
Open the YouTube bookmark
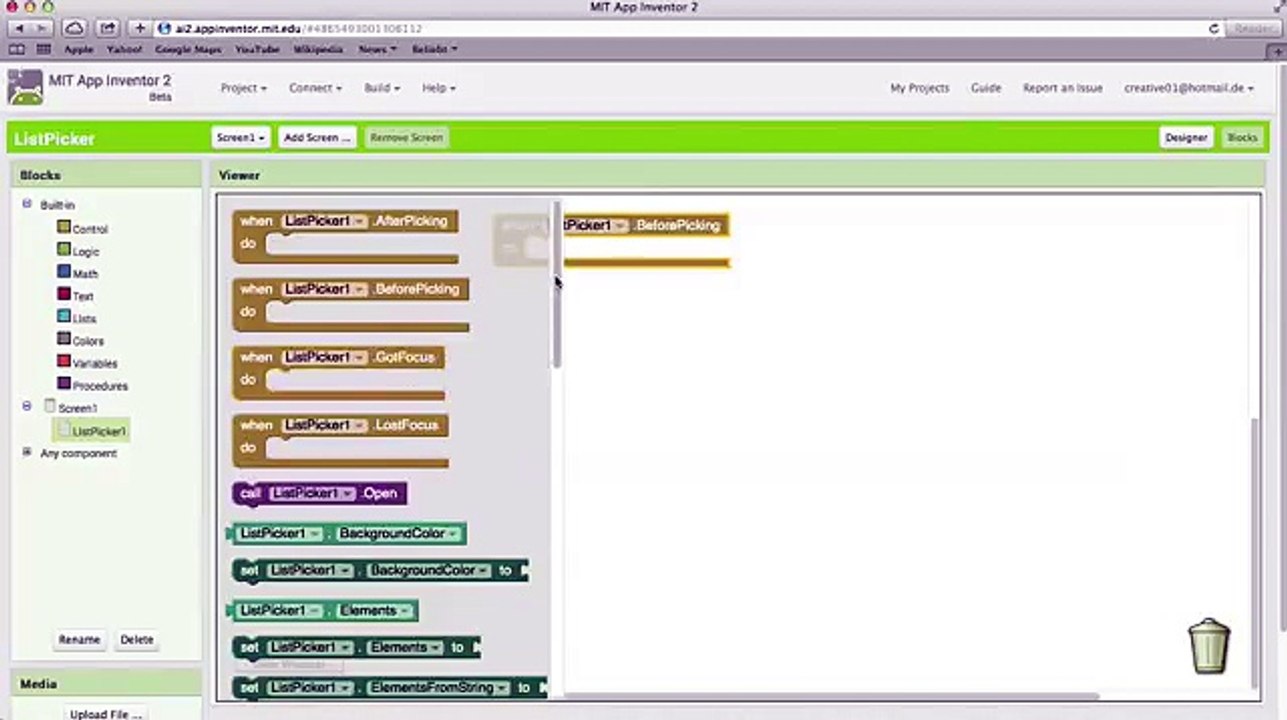click(x=257, y=49)
